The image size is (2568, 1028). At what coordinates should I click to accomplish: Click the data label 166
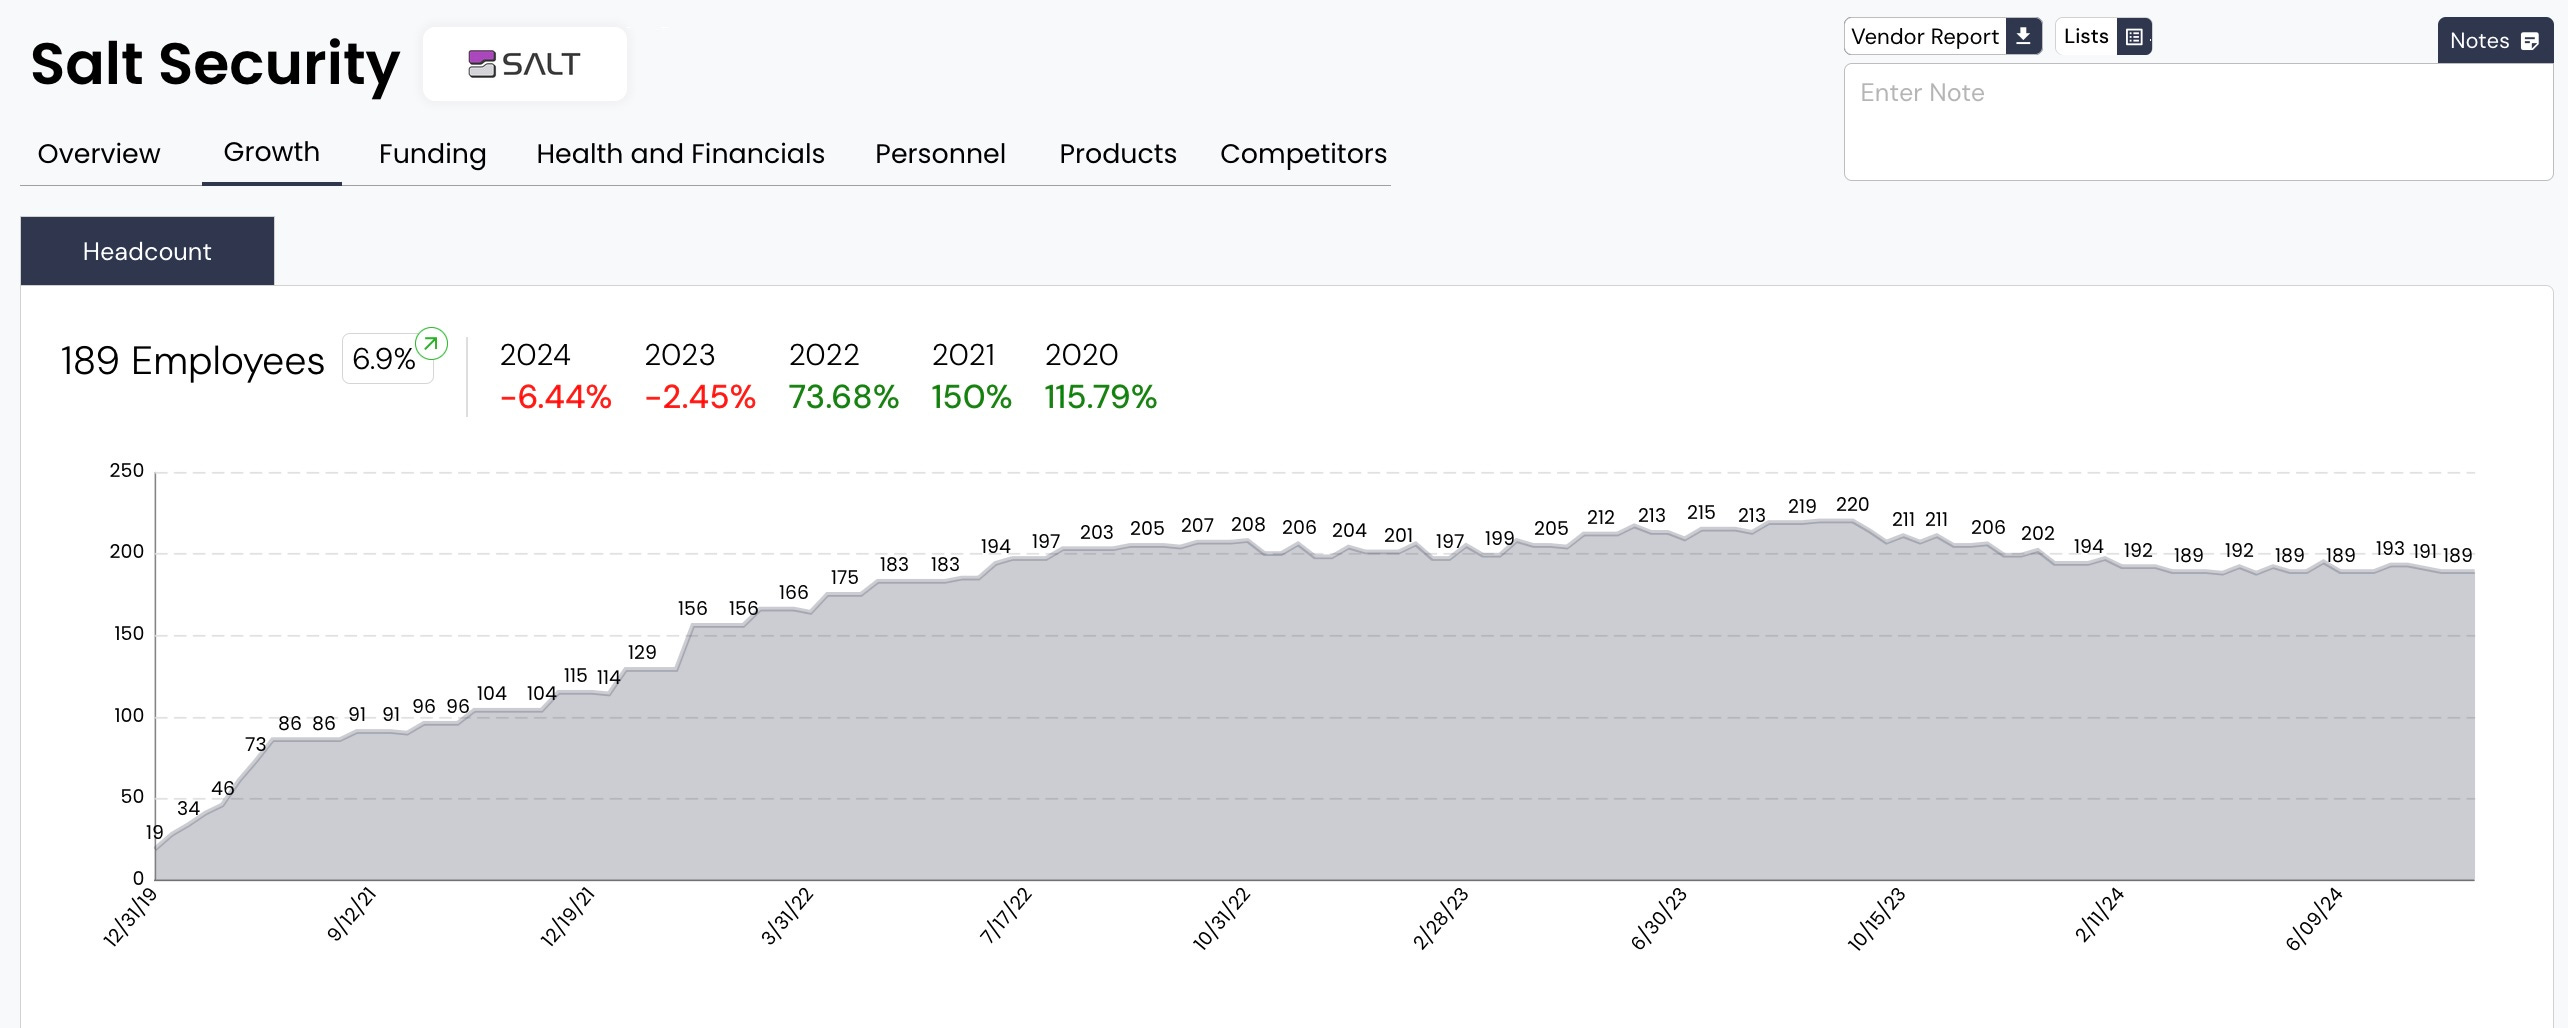[x=793, y=592]
